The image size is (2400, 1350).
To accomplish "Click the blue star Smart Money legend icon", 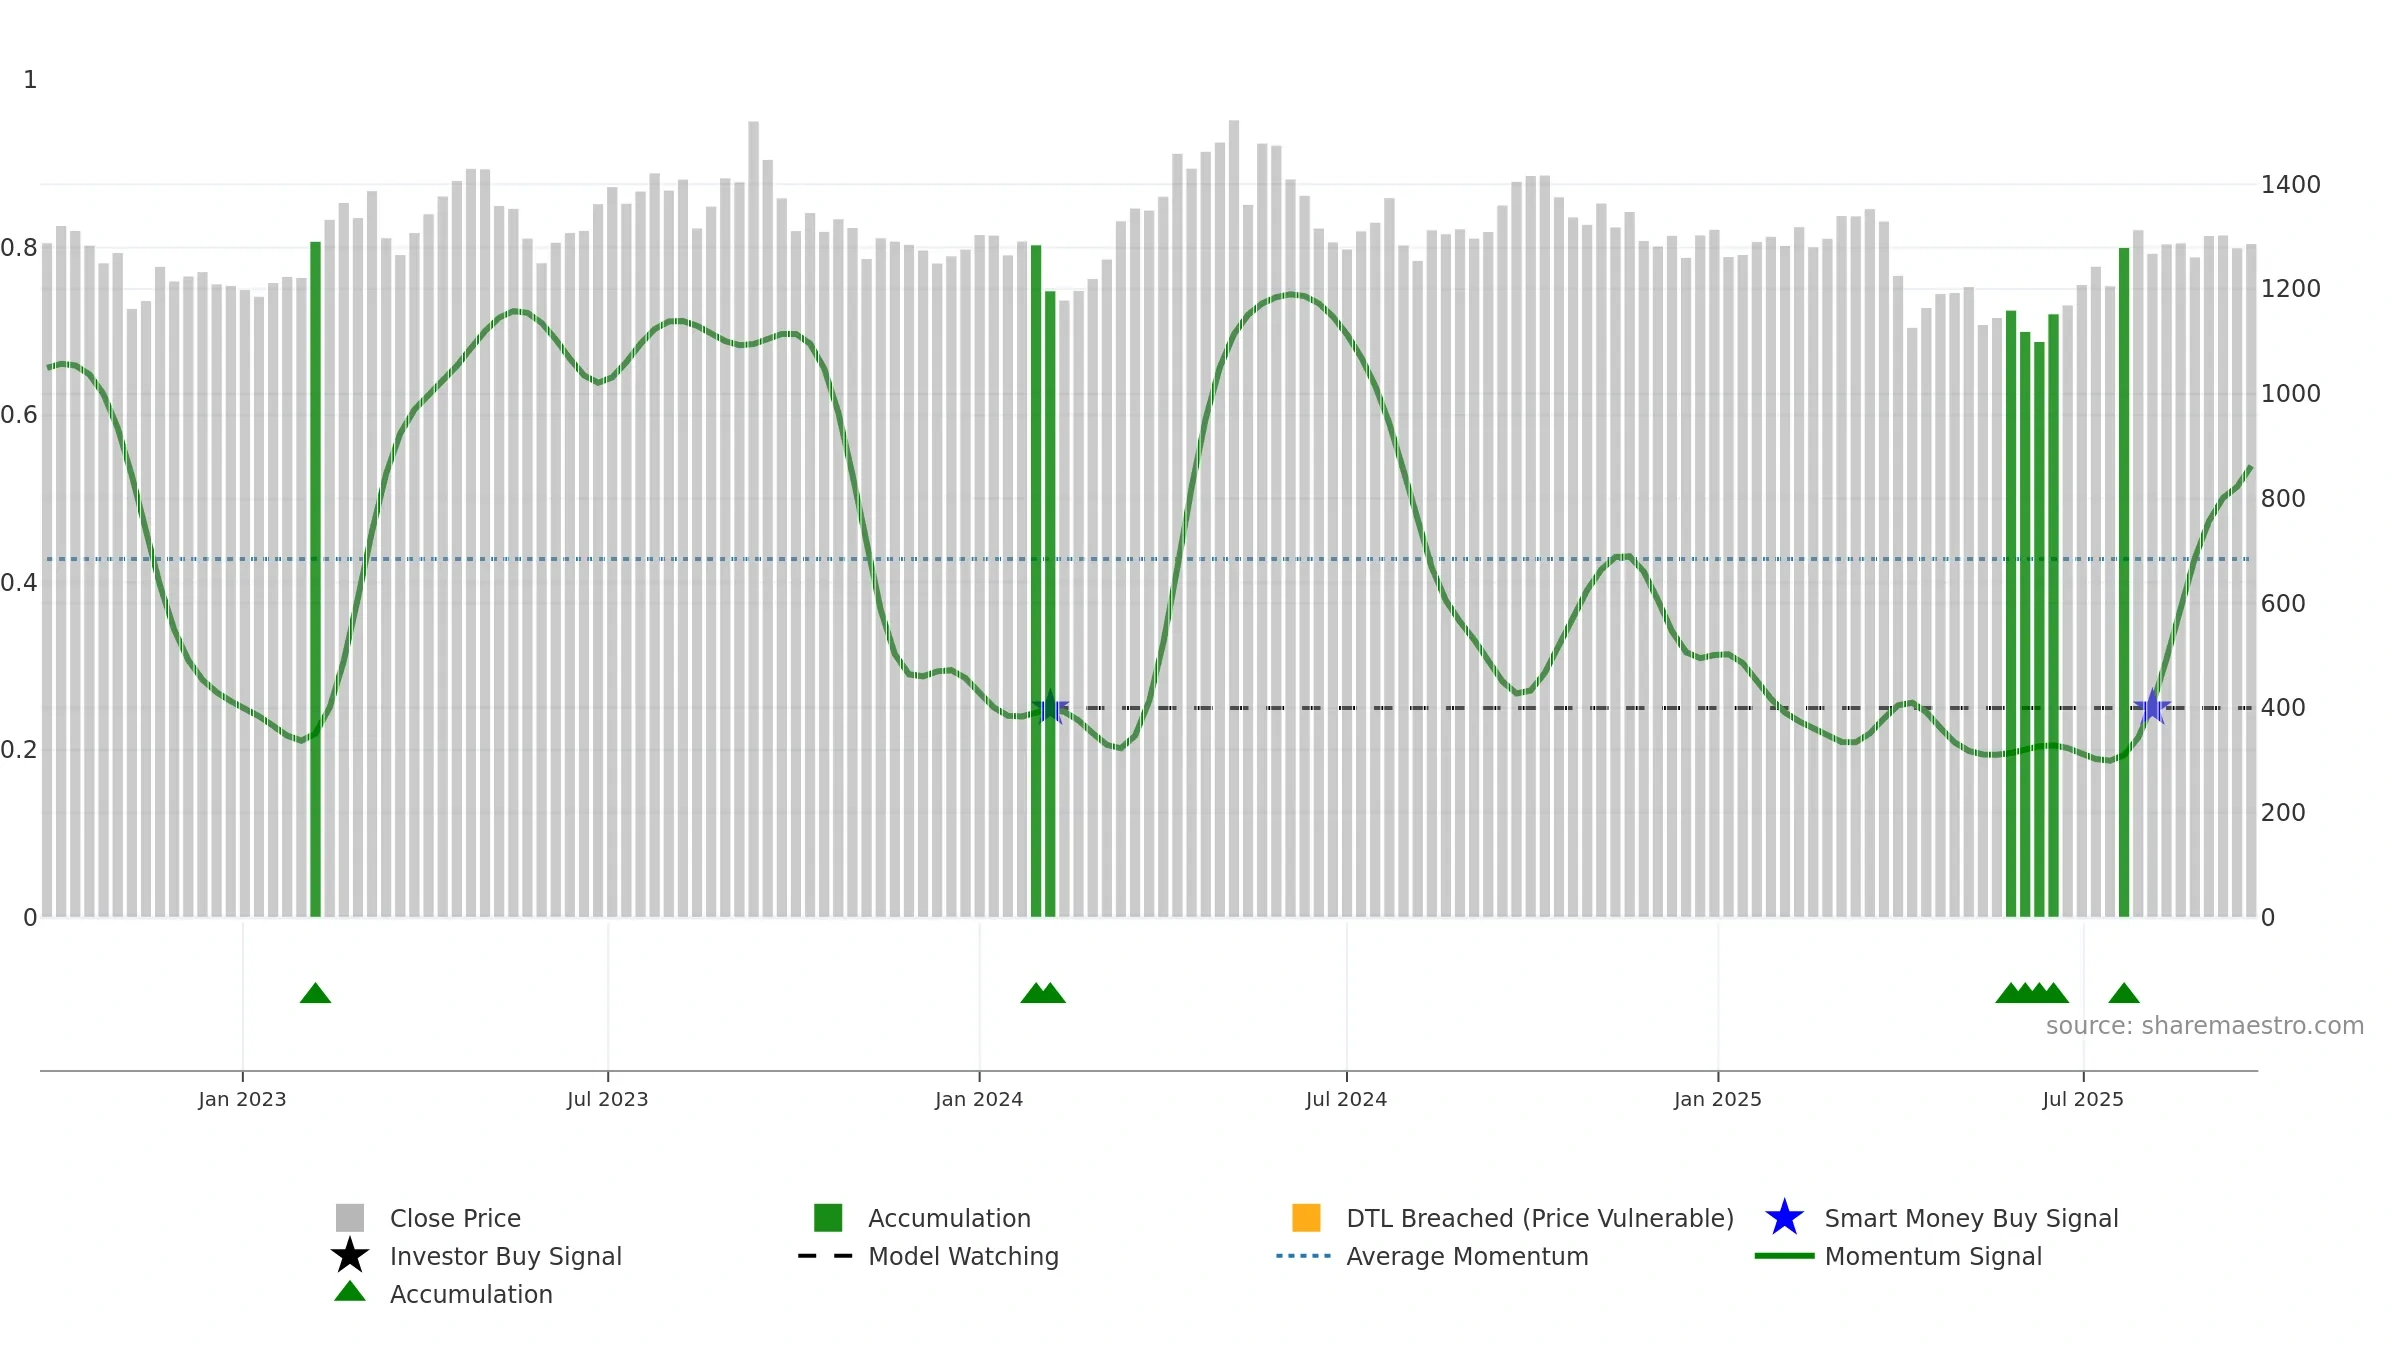I will pyautogui.click(x=1784, y=1218).
